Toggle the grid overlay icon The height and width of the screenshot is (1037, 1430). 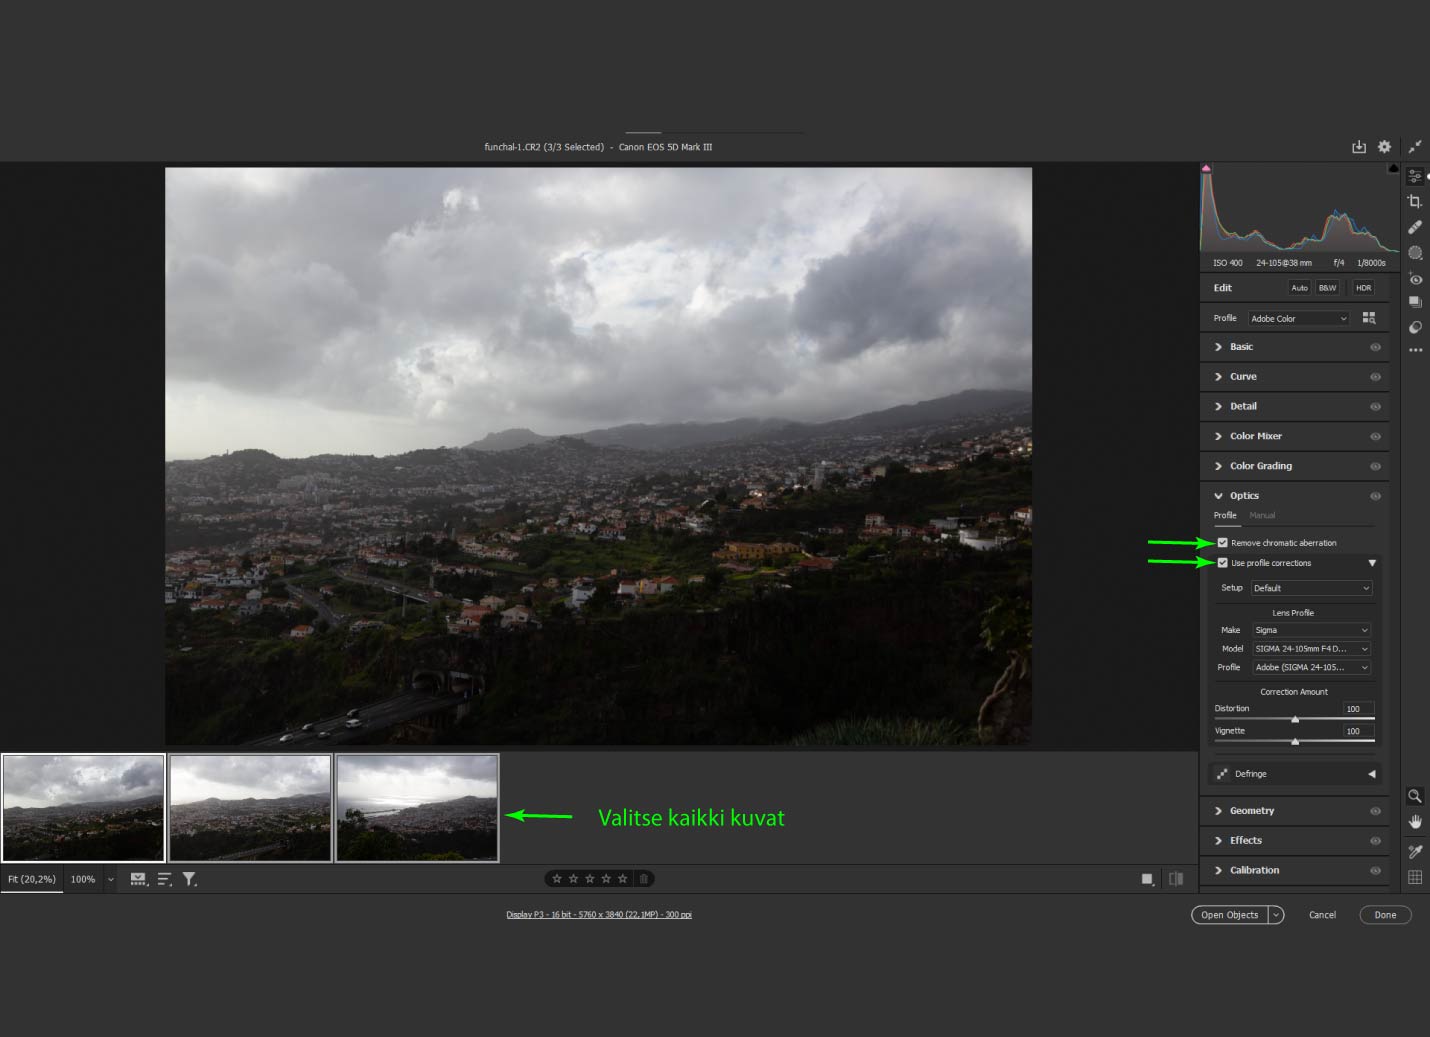coord(1415,877)
